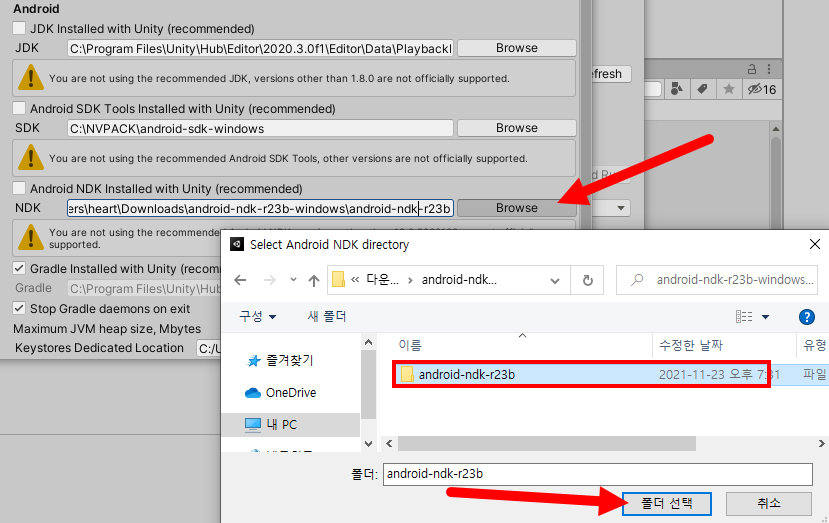829x523 pixels.
Task: Refresh the folder dialog listing
Action: [x=587, y=280]
